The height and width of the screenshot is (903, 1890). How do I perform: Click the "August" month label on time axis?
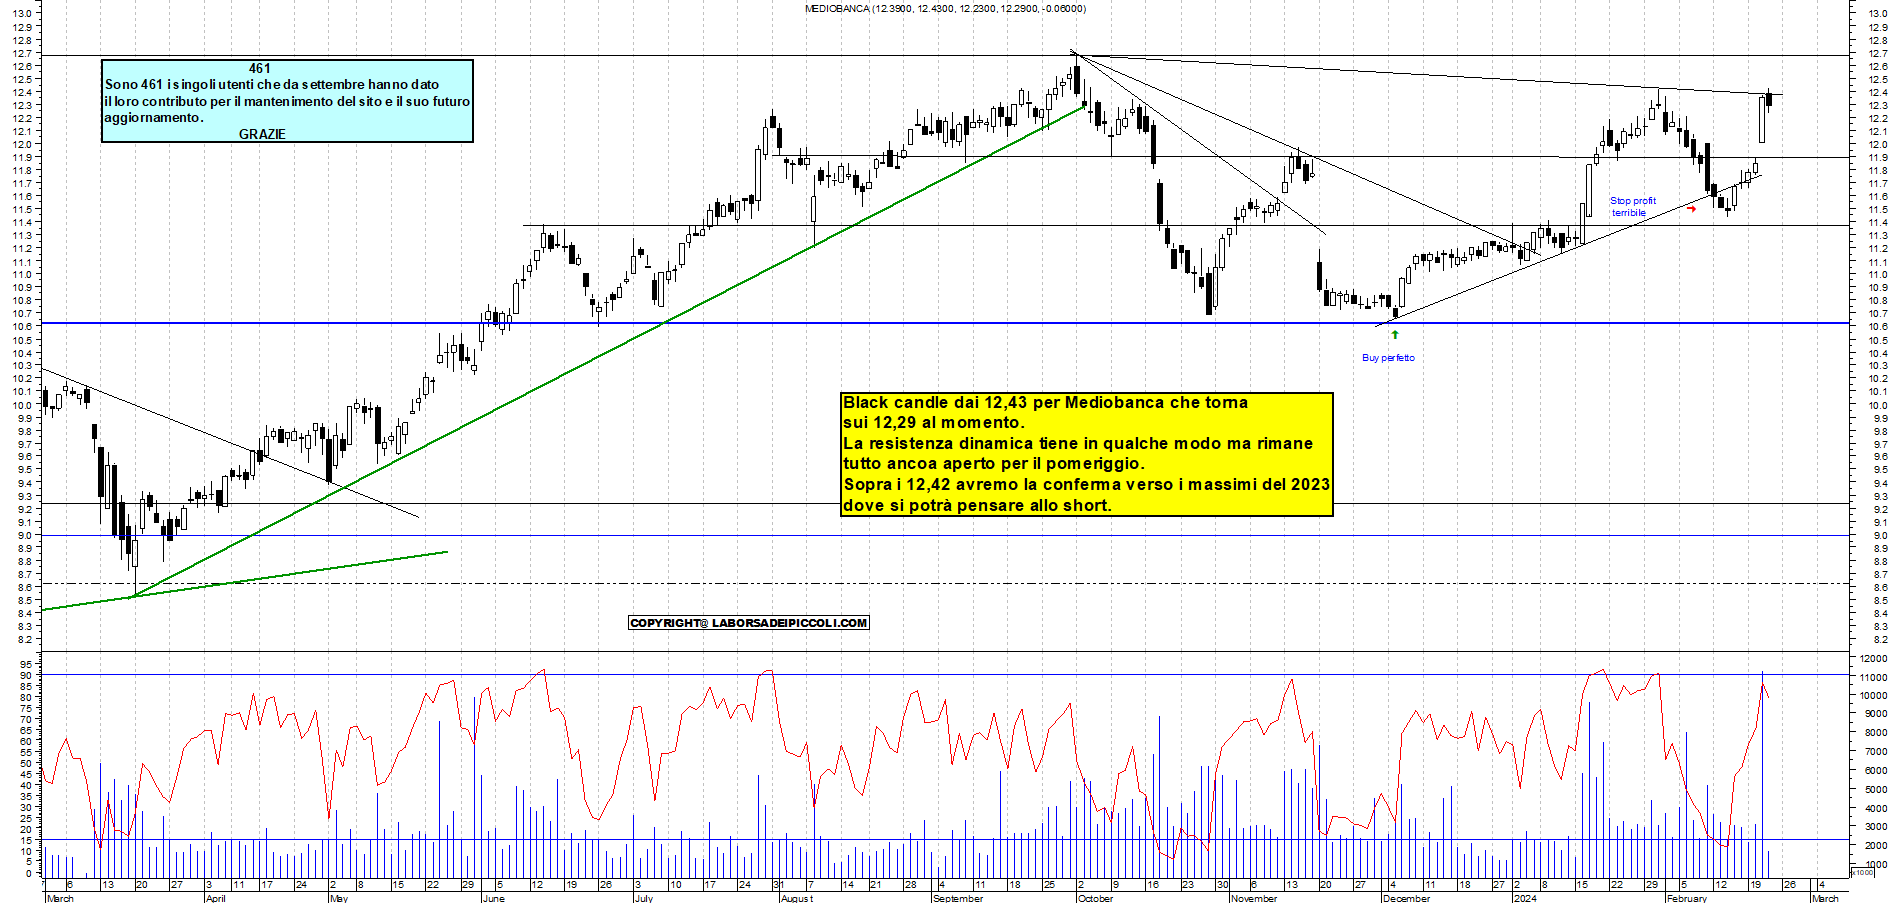click(796, 898)
